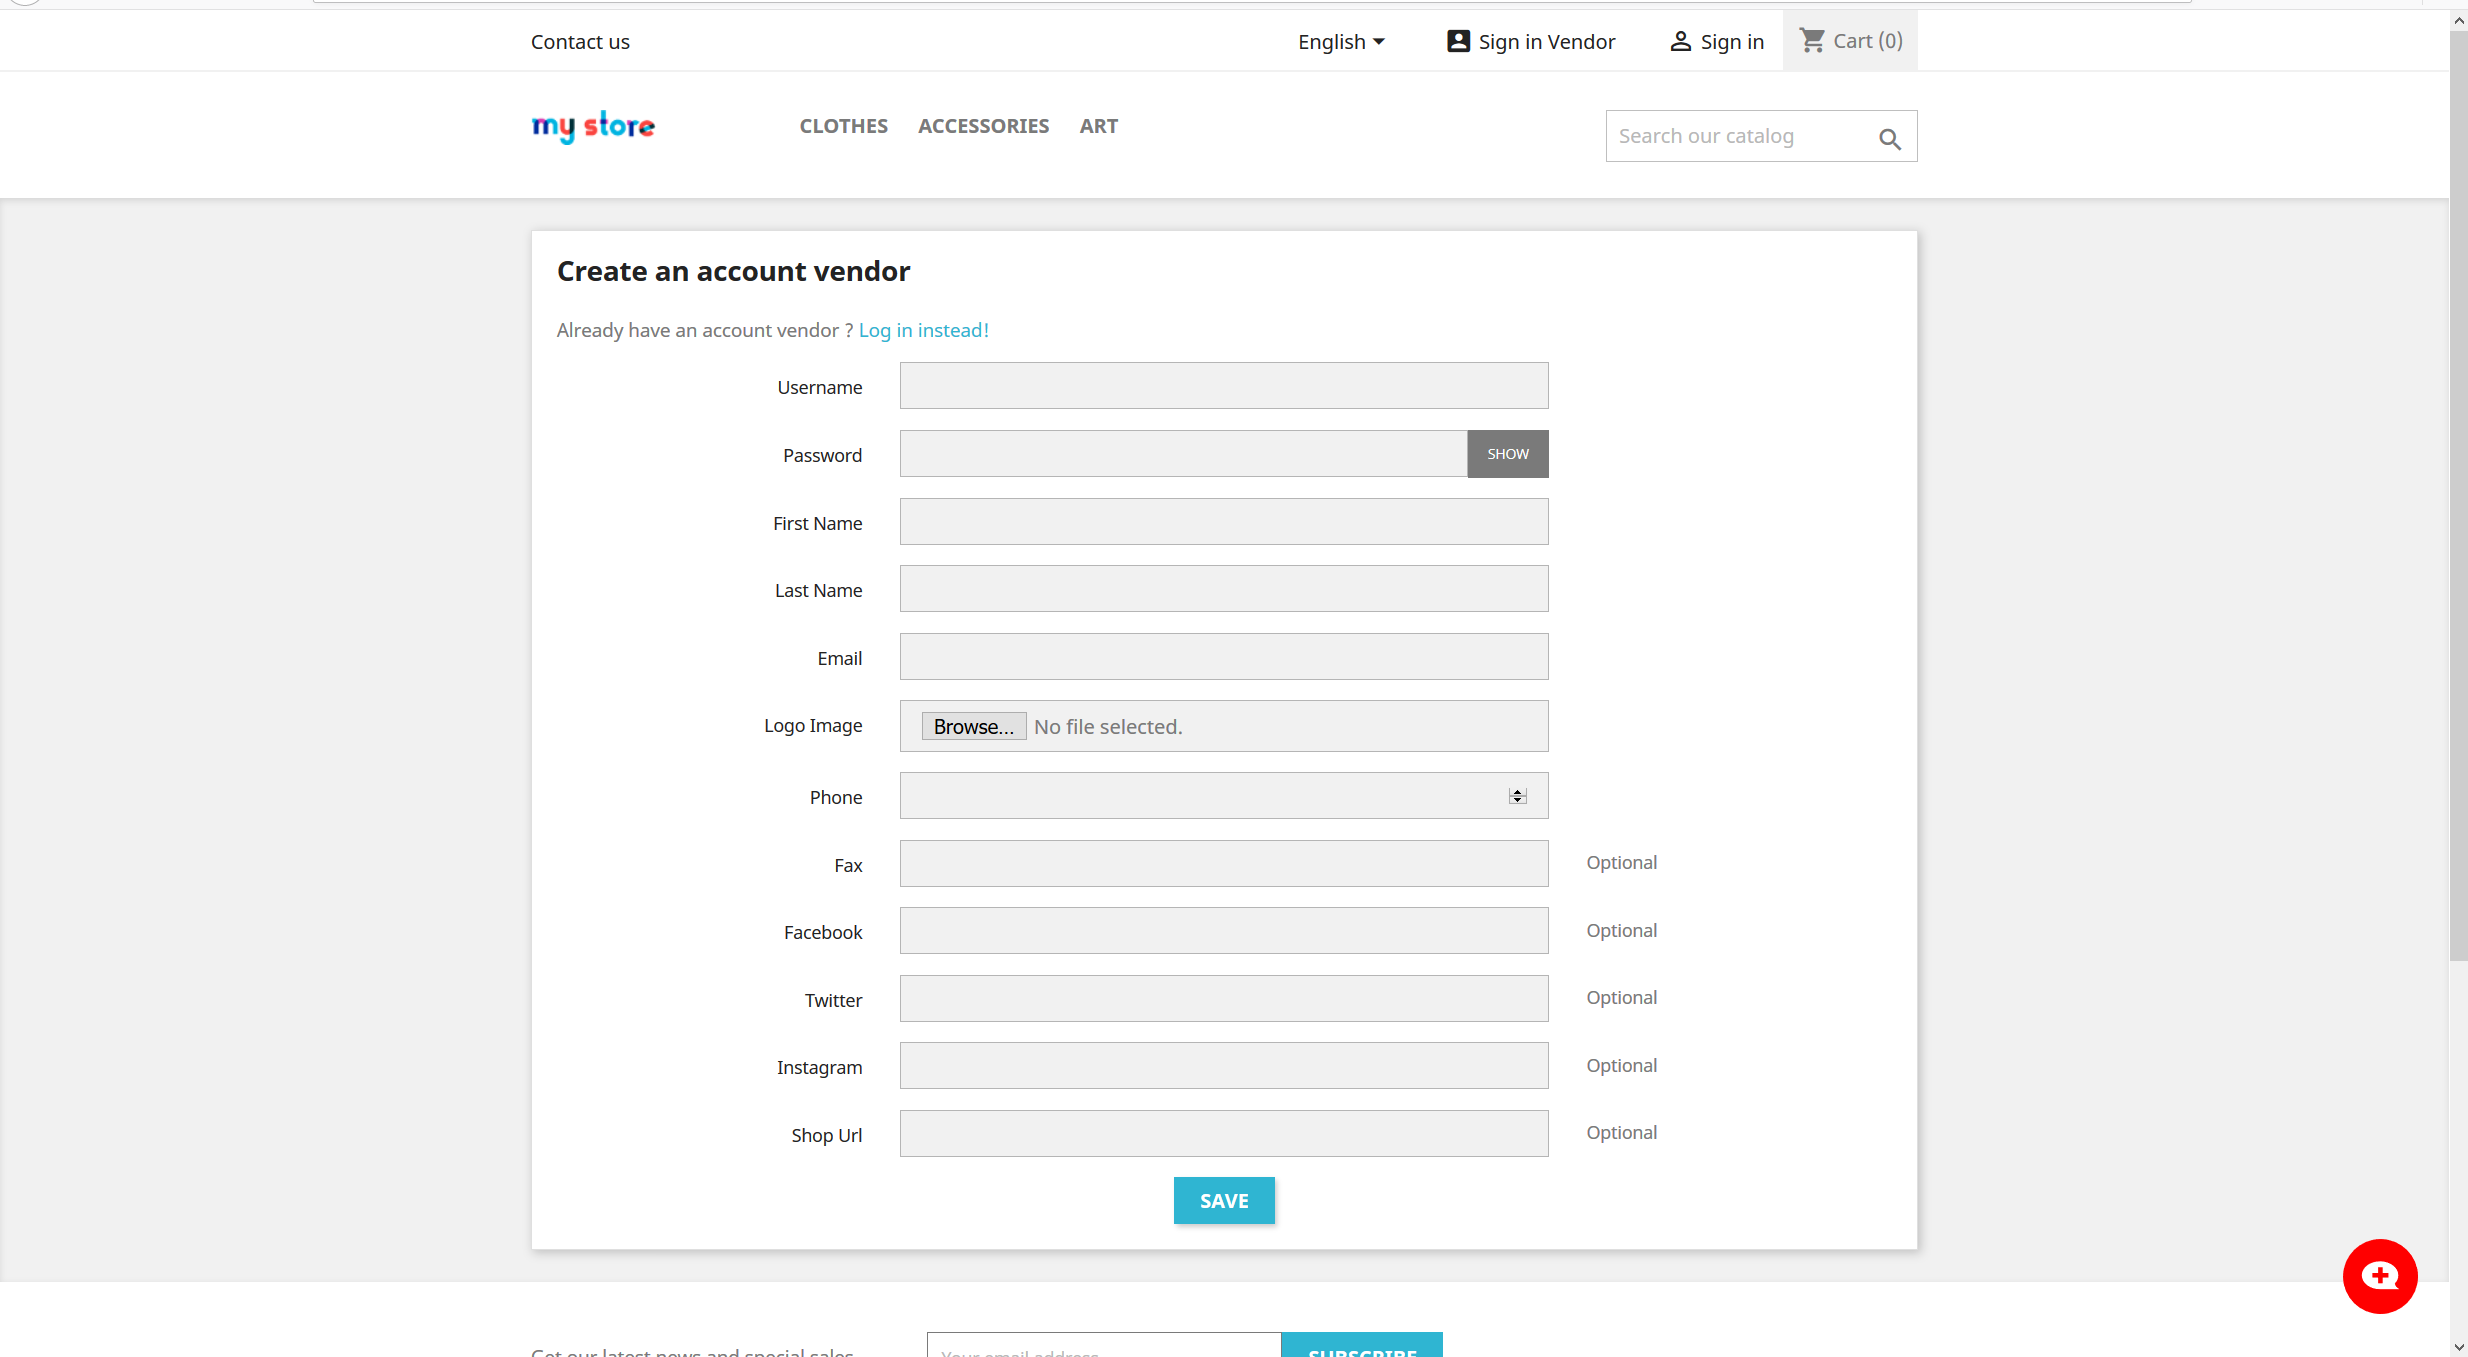Click the Sign in user account icon
Image resolution: width=2468 pixels, height=1357 pixels.
(1676, 40)
